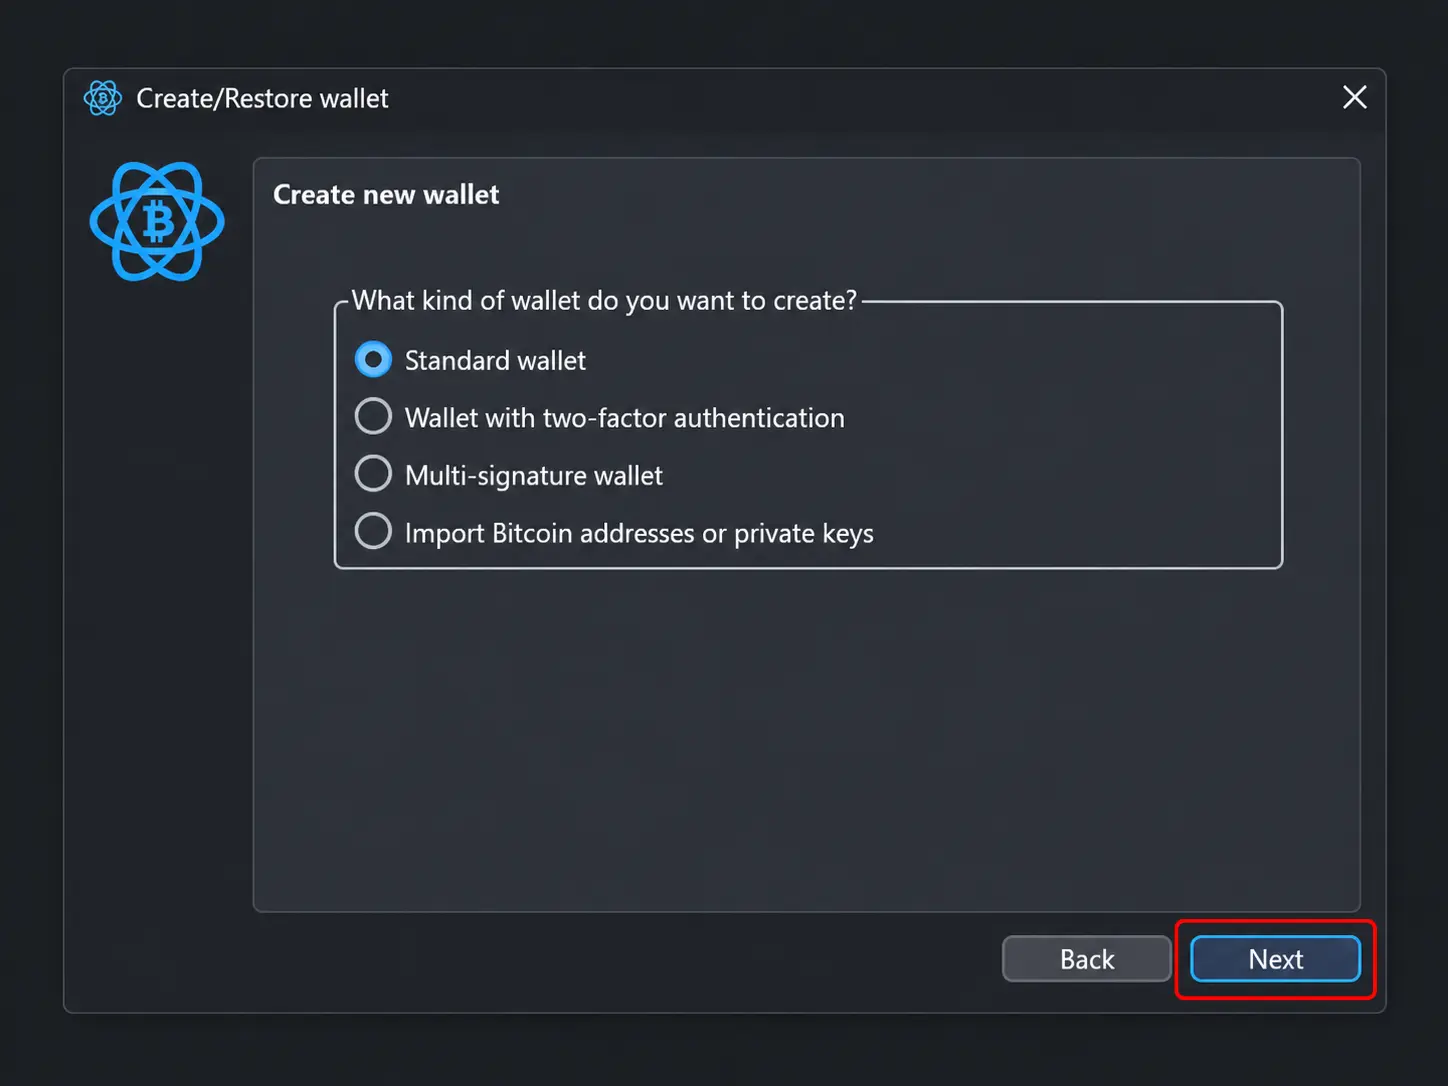Click the large Electrum Bitcoin logo
The width and height of the screenshot is (1448, 1086).
click(157, 221)
